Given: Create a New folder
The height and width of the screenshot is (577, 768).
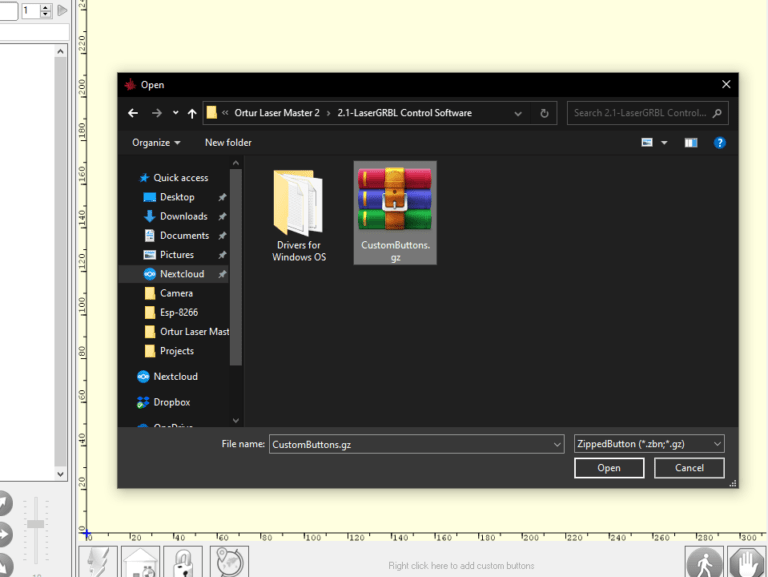Looking at the screenshot, I should (228, 143).
